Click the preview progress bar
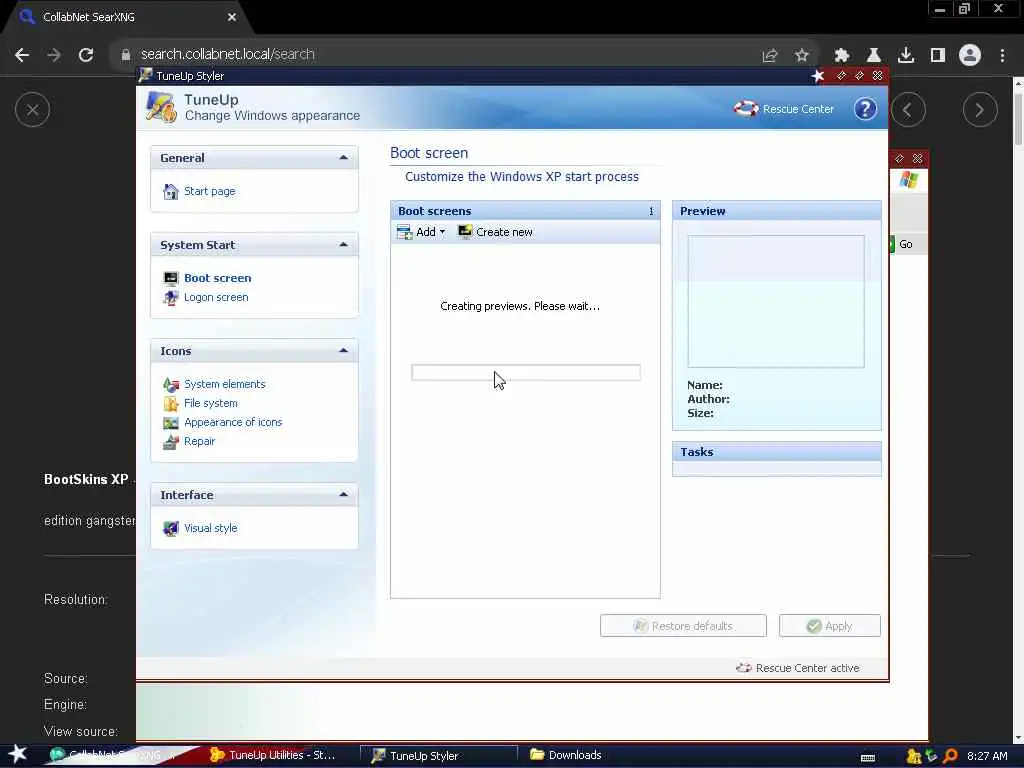Screen dimensions: 1024x768 (526, 372)
